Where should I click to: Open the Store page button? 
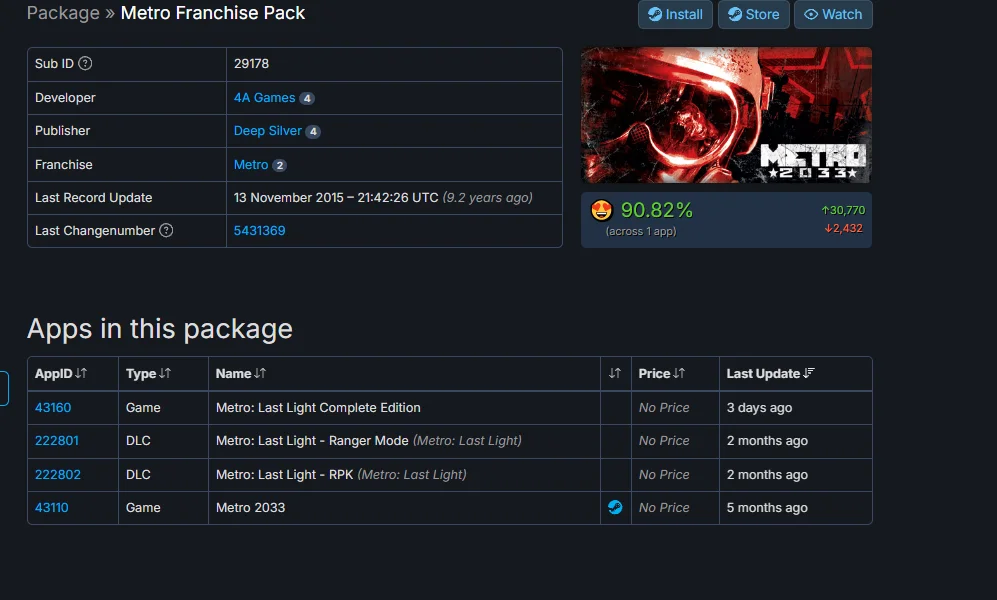[x=753, y=15]
